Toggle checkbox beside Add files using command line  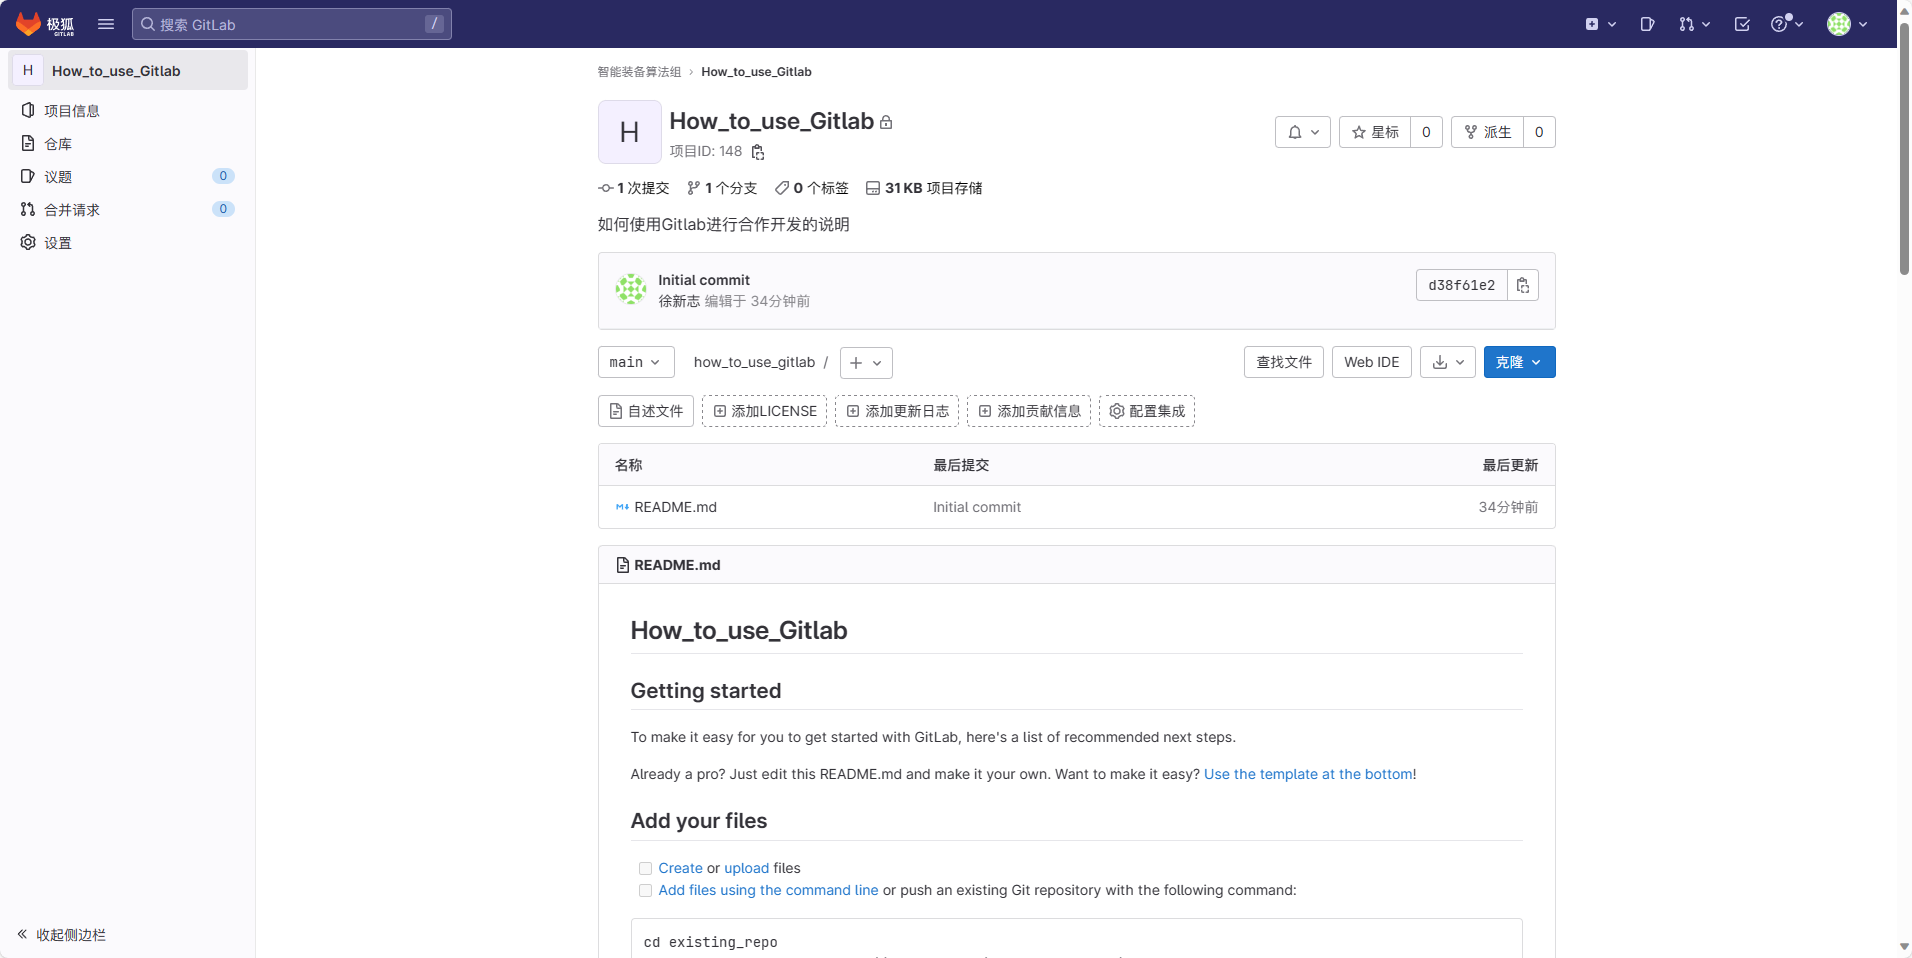[x=645, y=890]
